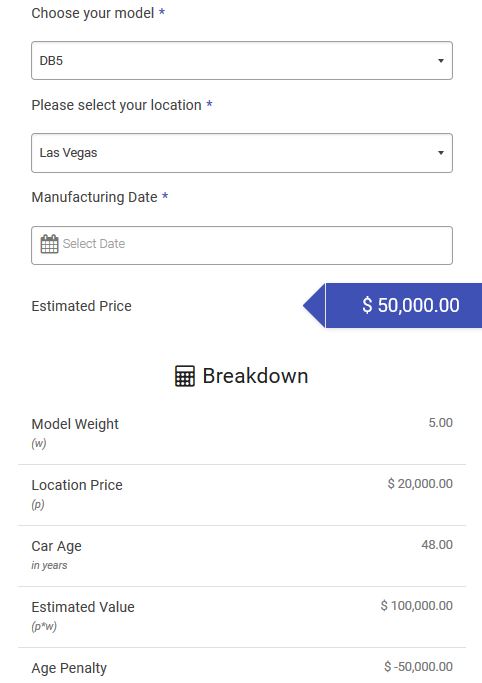
Task: Click the Age Penalty amount
Action: (x=418, y=666)
